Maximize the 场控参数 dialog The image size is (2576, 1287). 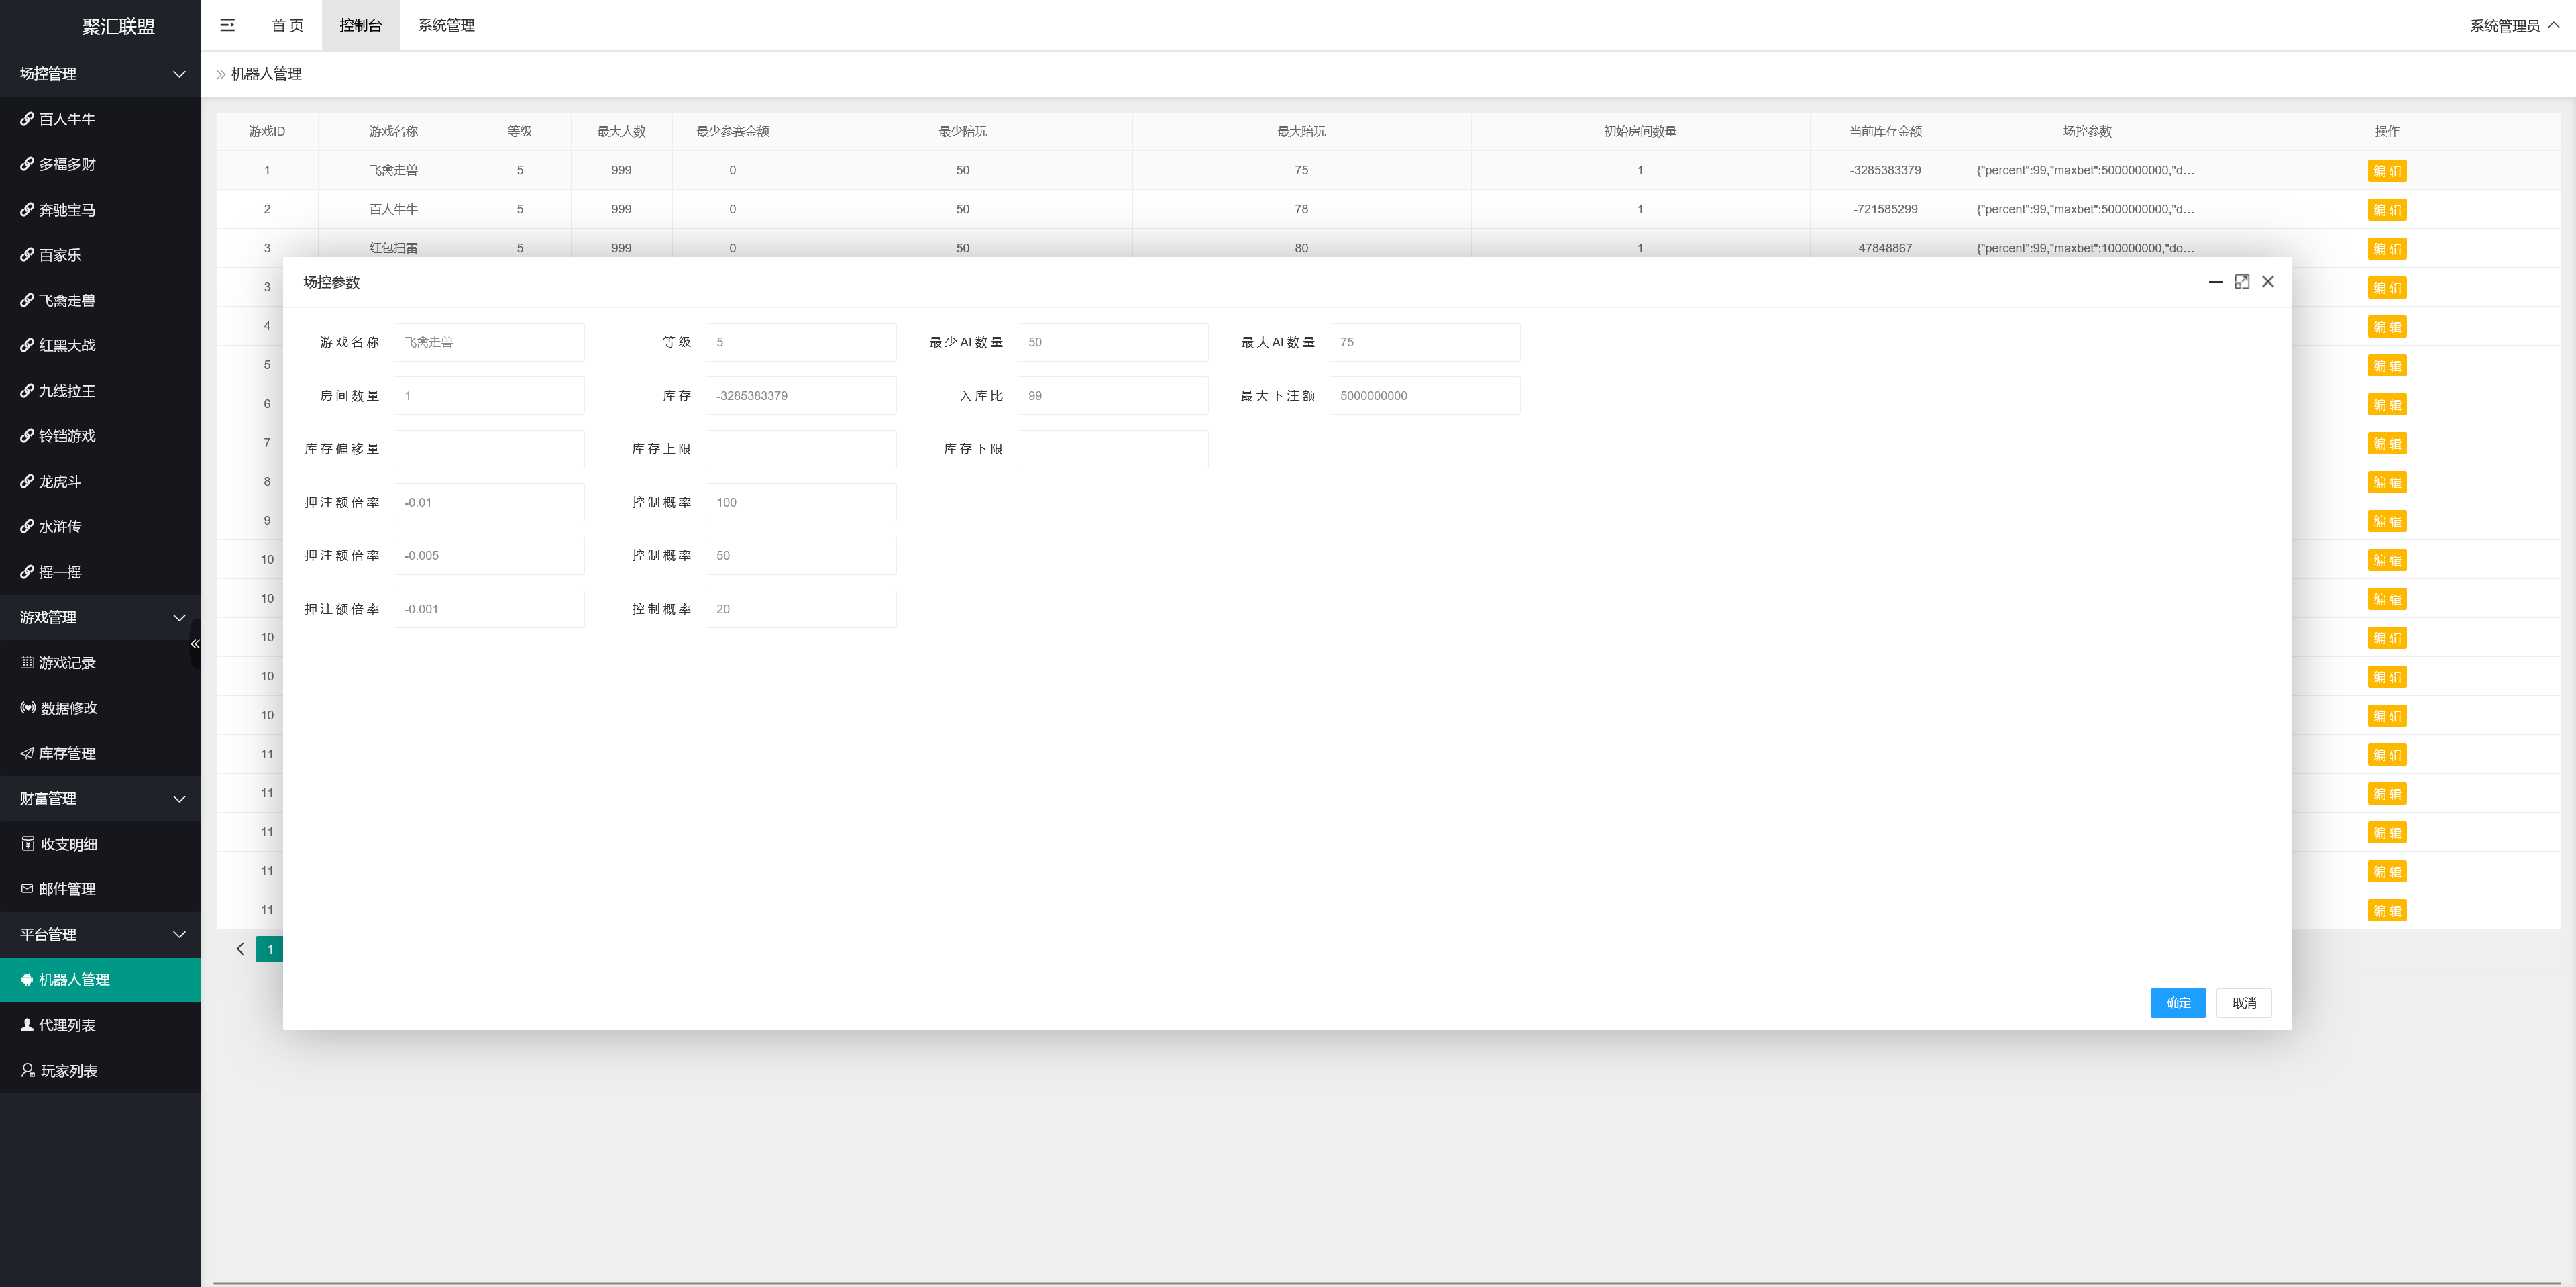point(2241,282)
